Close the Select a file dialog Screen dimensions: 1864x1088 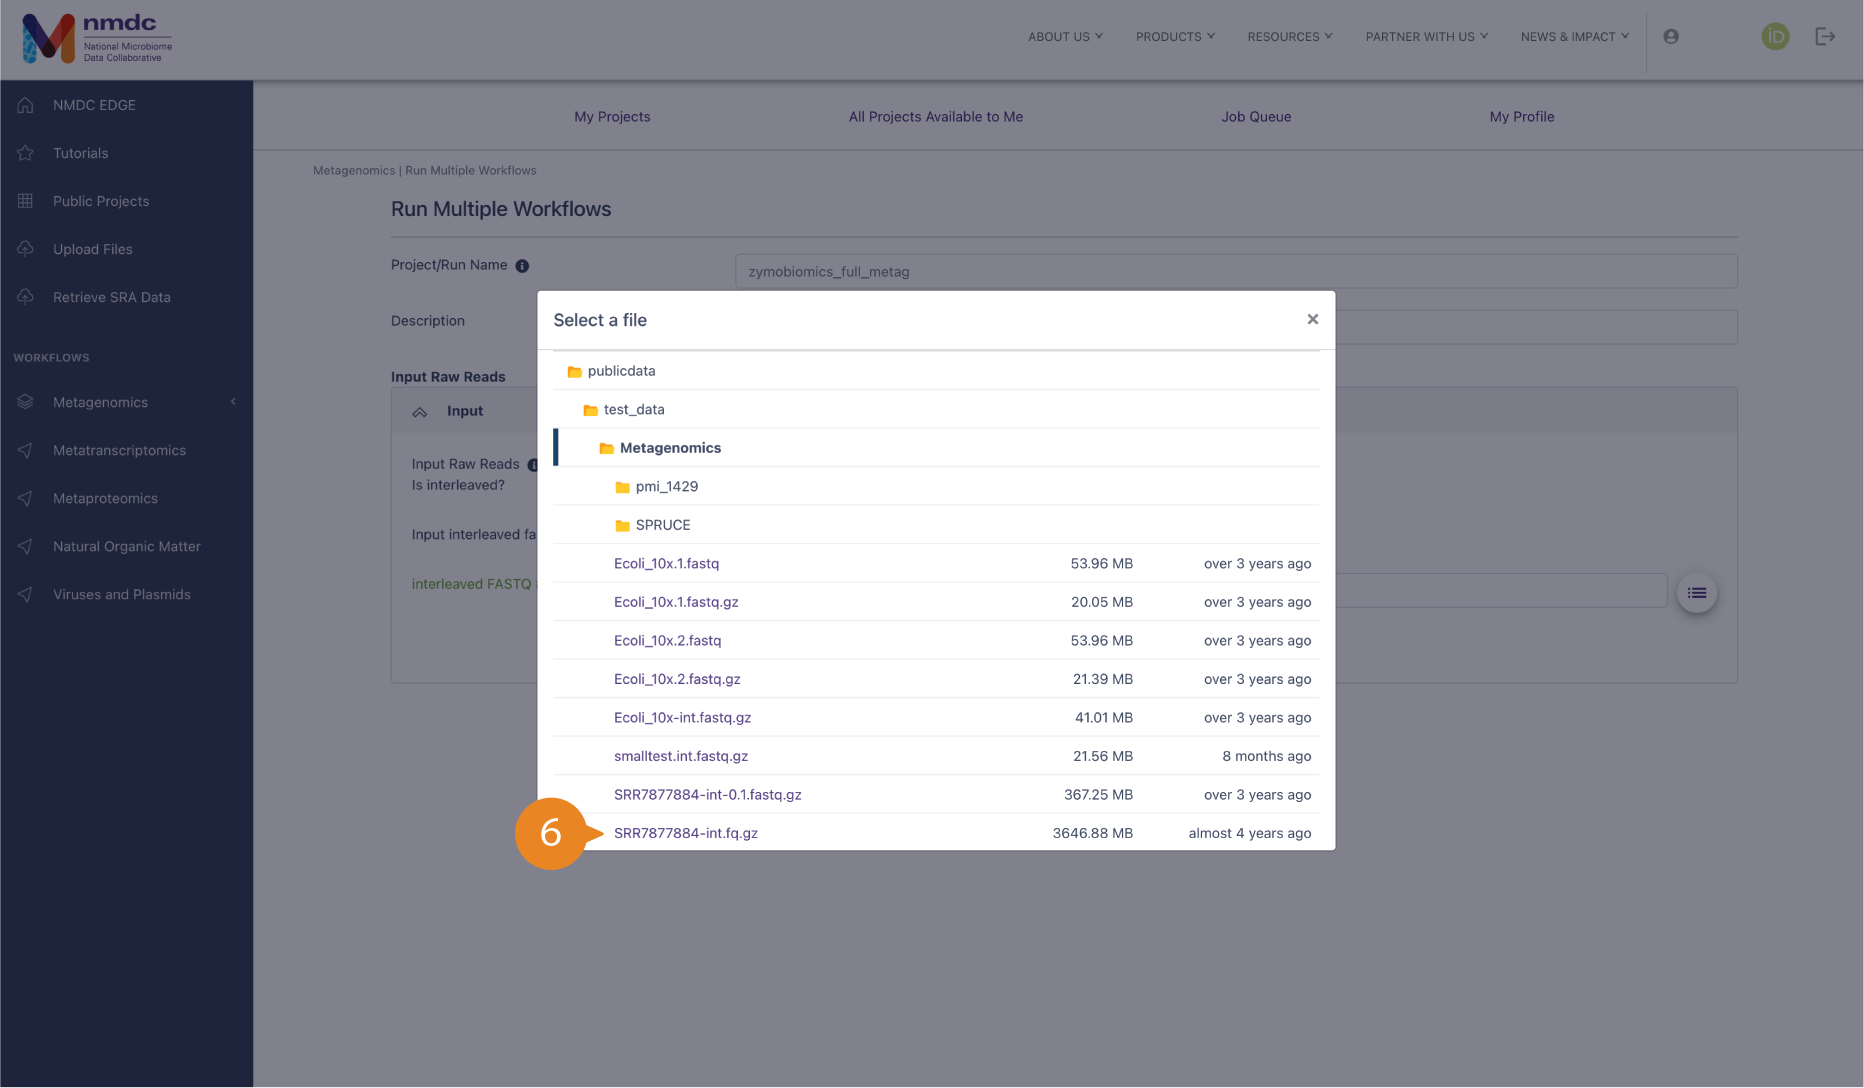[x=1313, y=319]
